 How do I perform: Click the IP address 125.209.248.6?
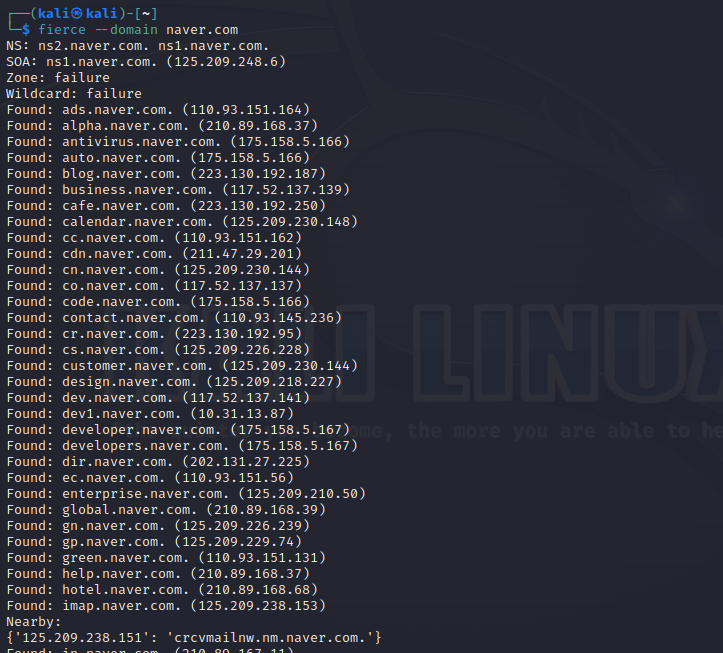(x=226, y=62)
